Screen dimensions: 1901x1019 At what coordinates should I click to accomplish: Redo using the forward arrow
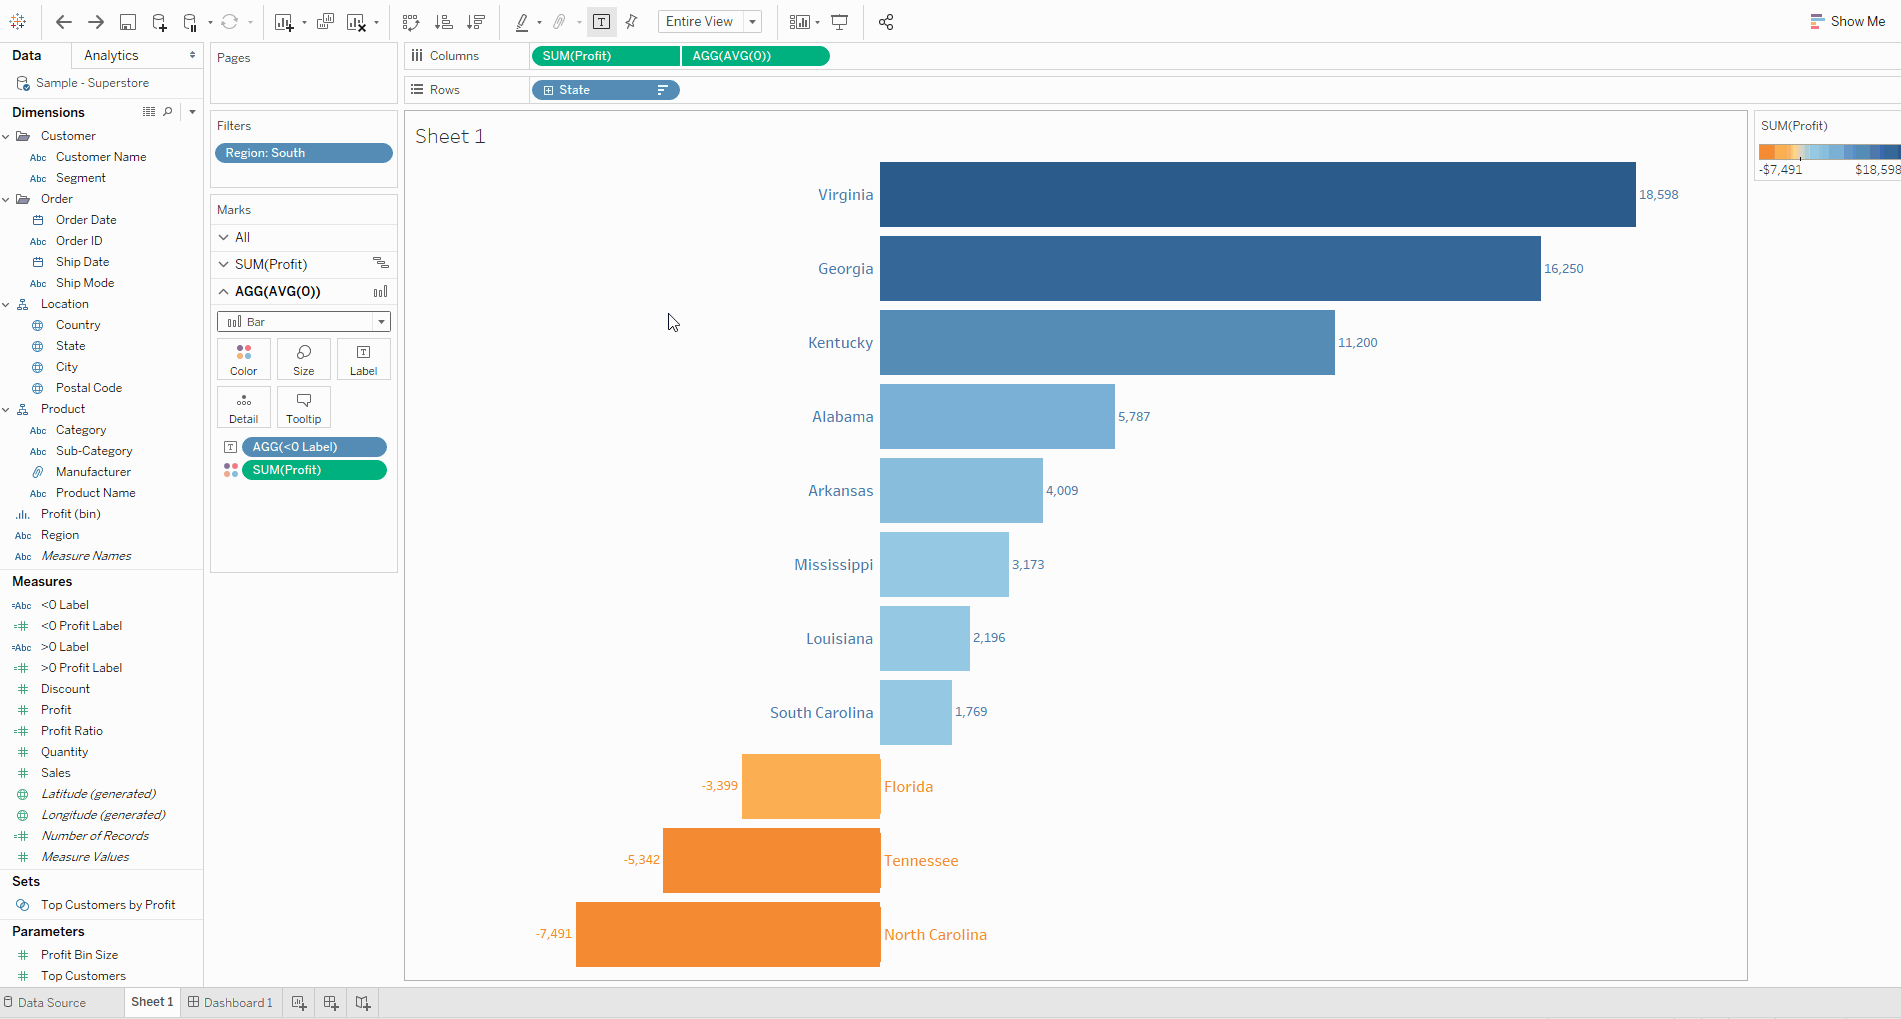pos(96,21)
